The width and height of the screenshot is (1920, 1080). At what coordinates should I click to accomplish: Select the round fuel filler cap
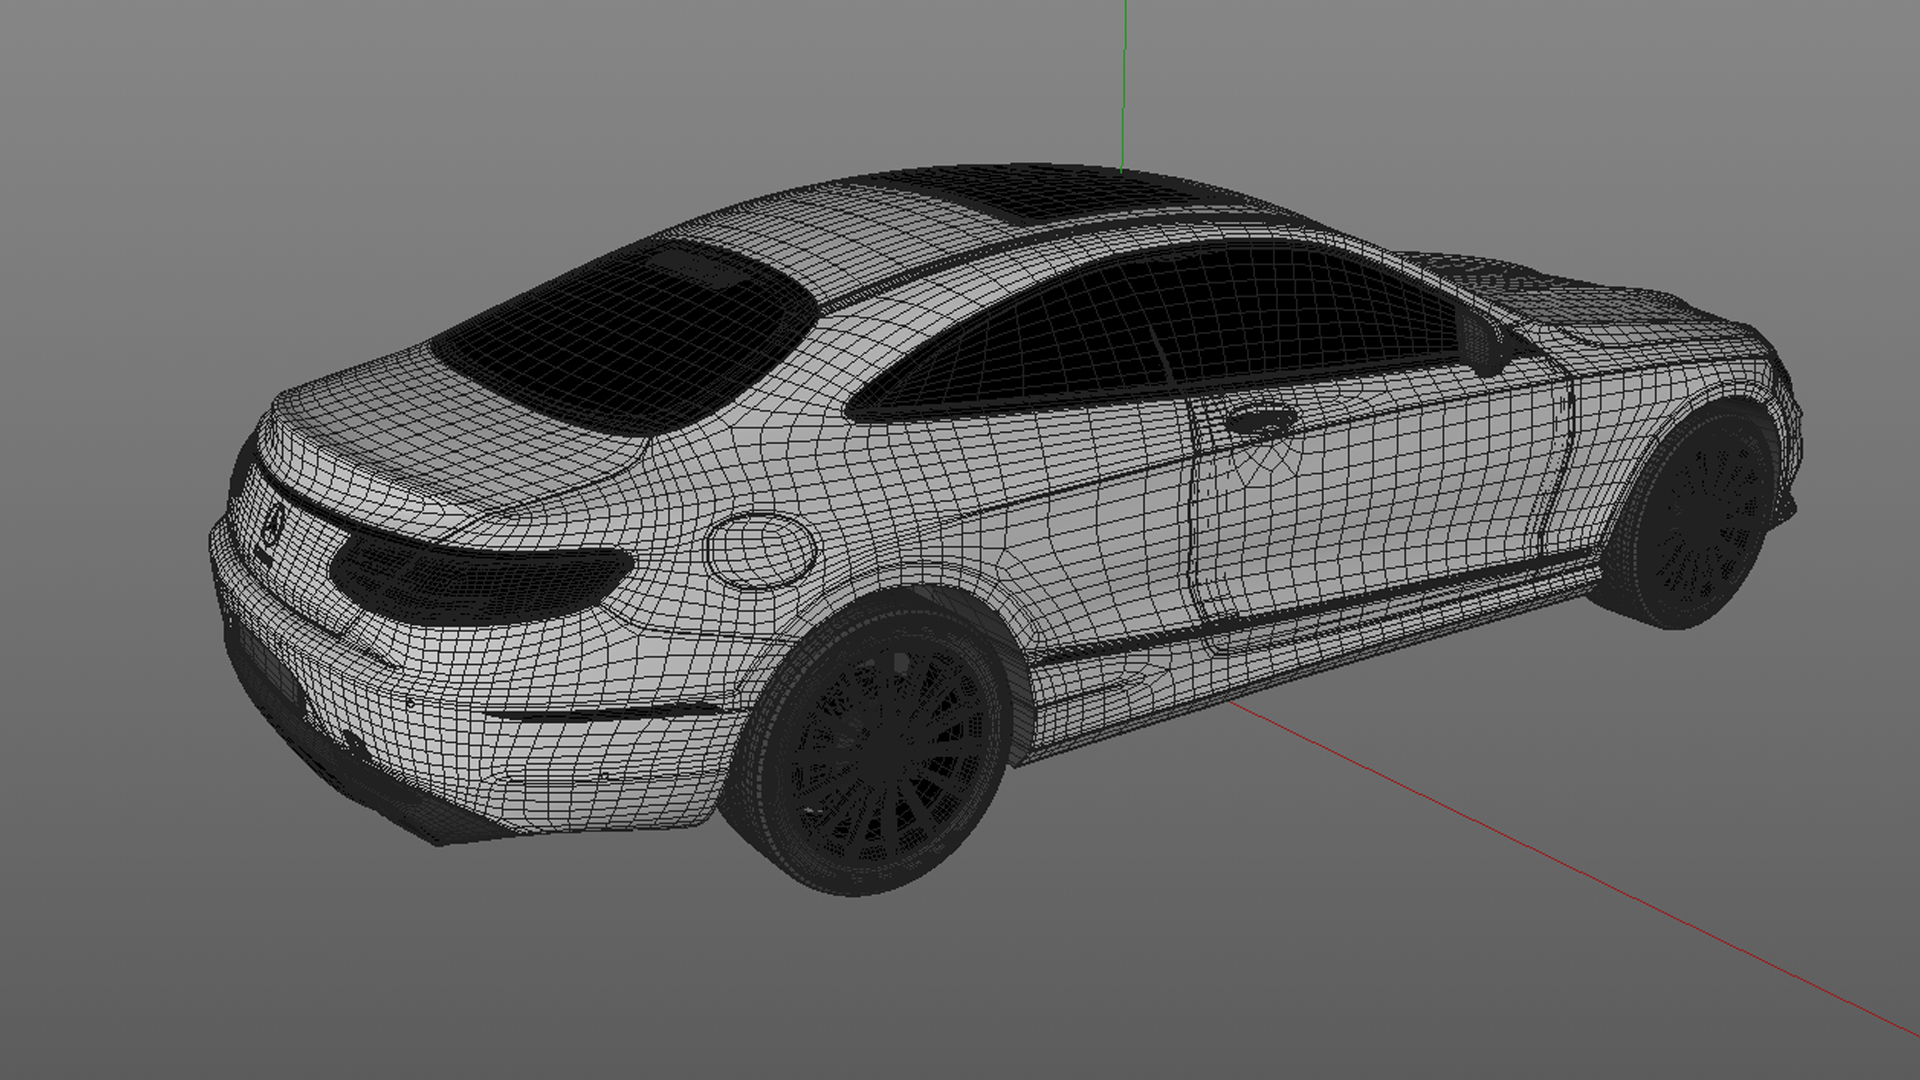760,549
